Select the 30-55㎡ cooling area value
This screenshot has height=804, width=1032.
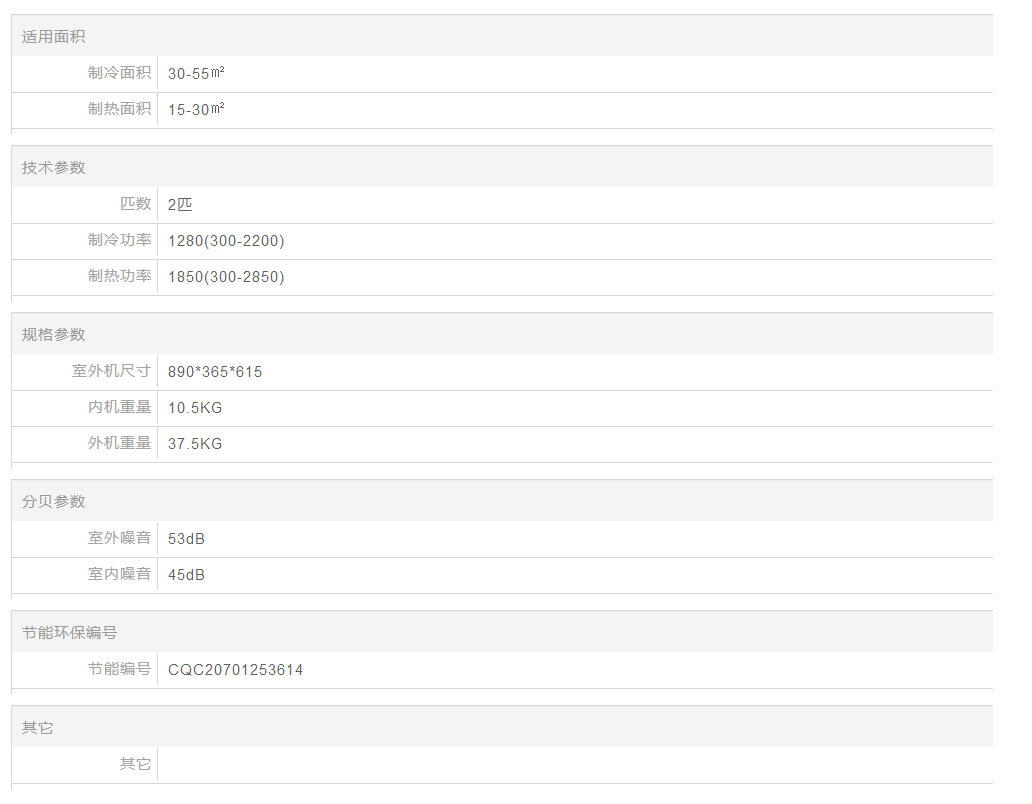tap(196, 74)
